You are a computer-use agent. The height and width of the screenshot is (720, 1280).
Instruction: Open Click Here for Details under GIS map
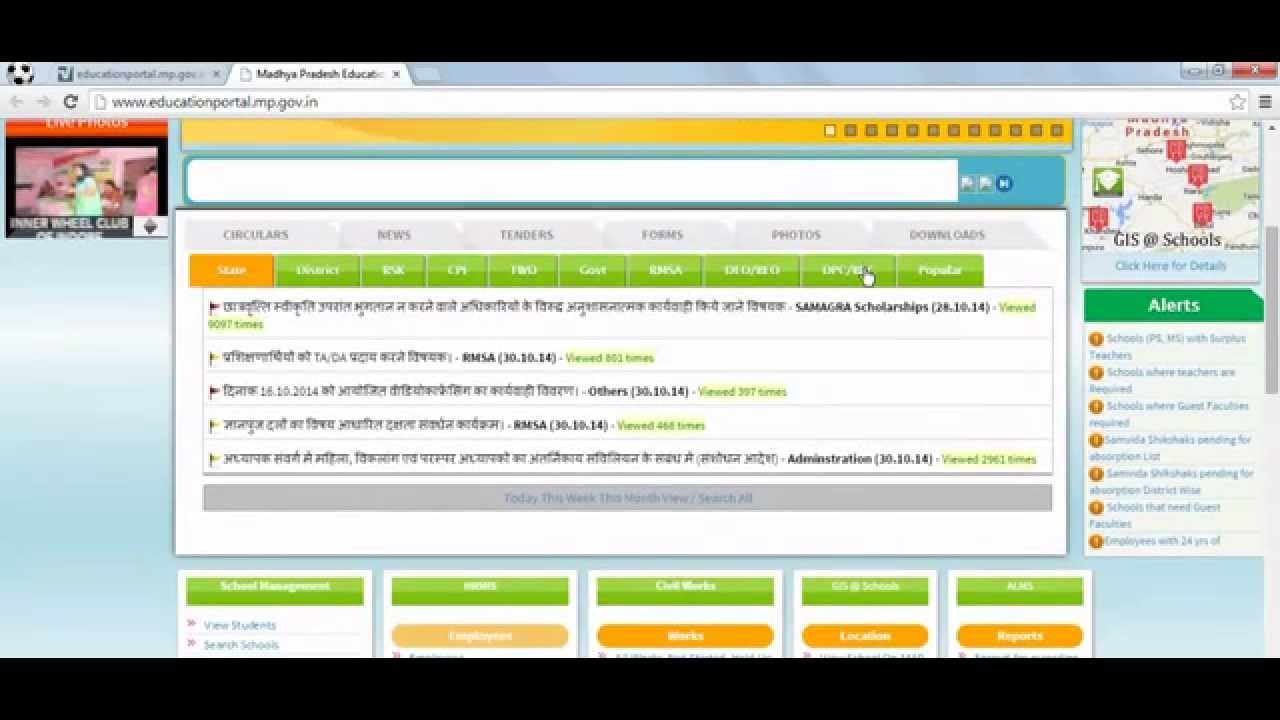tap(1171, 266)
